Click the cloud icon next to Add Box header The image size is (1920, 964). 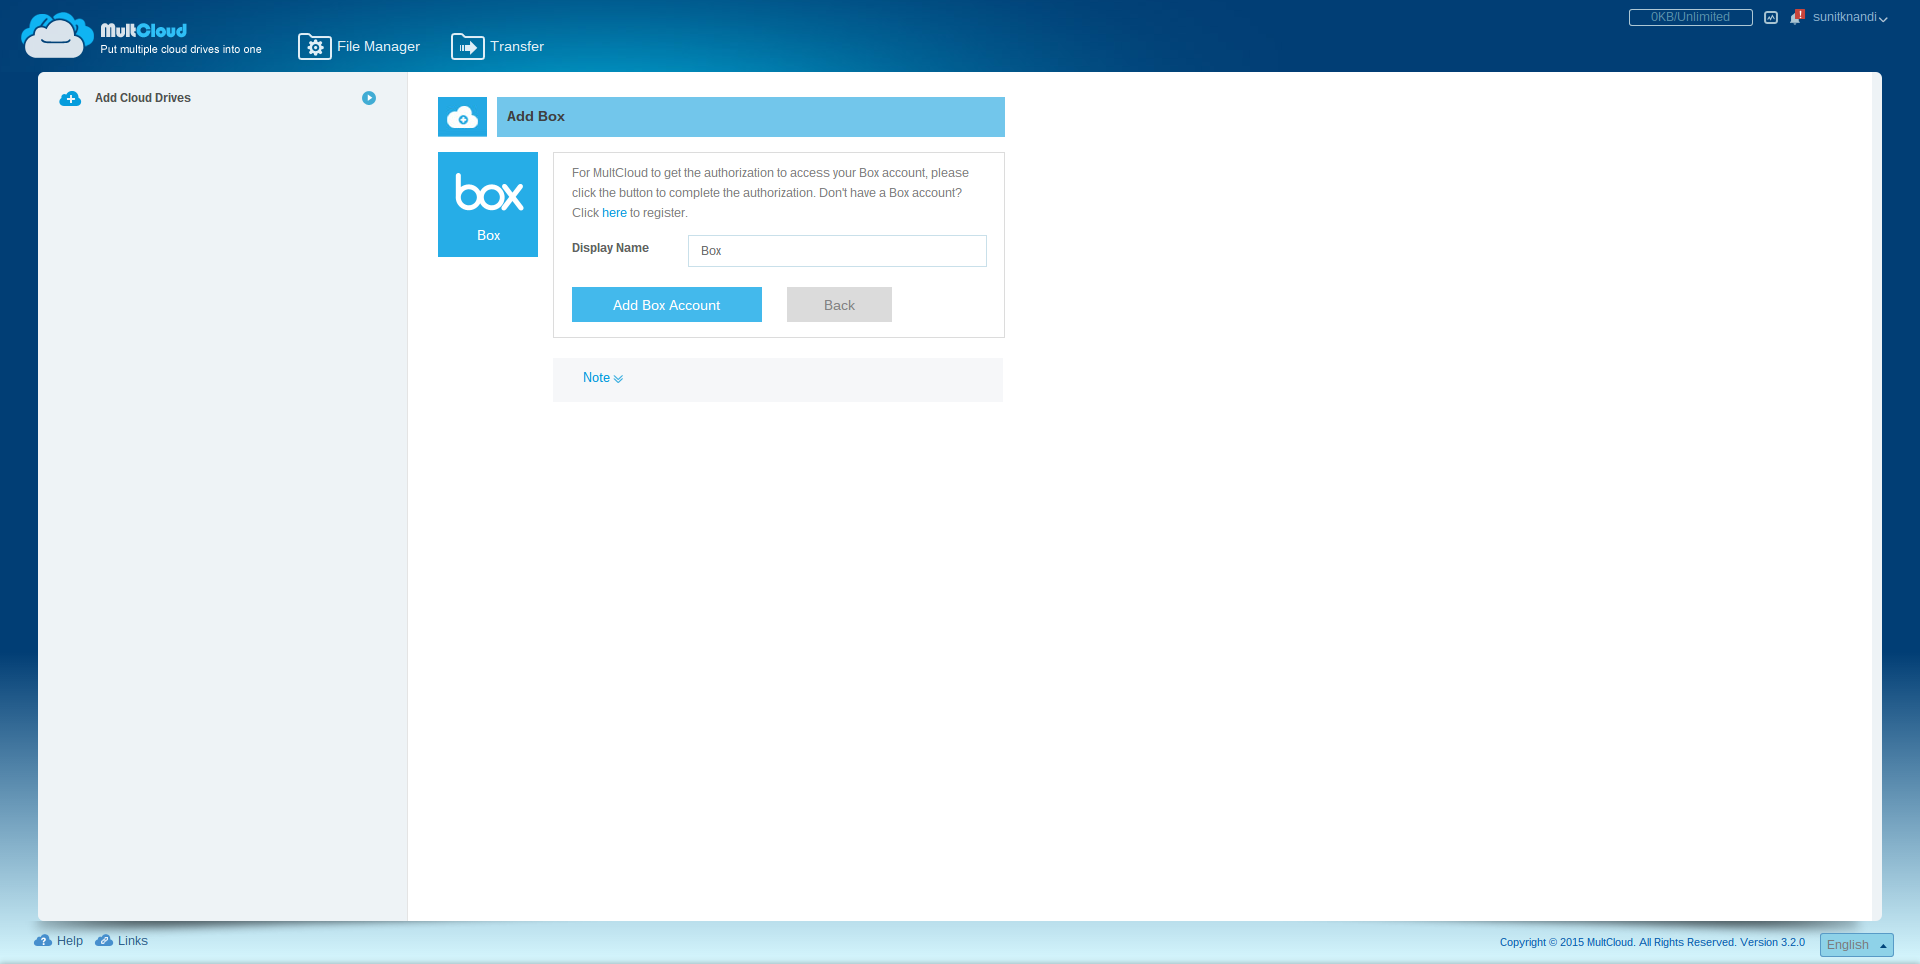462,117
